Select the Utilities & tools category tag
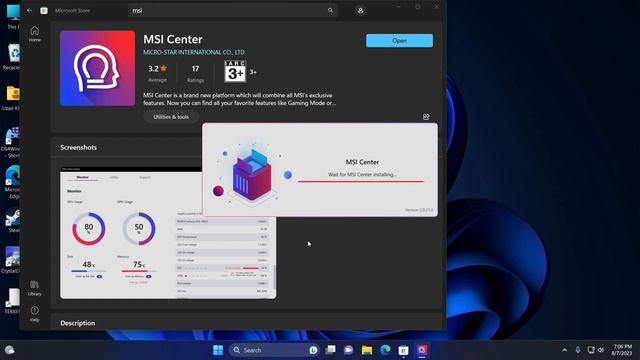The image size is (640, 360). (x=171, y=117)
